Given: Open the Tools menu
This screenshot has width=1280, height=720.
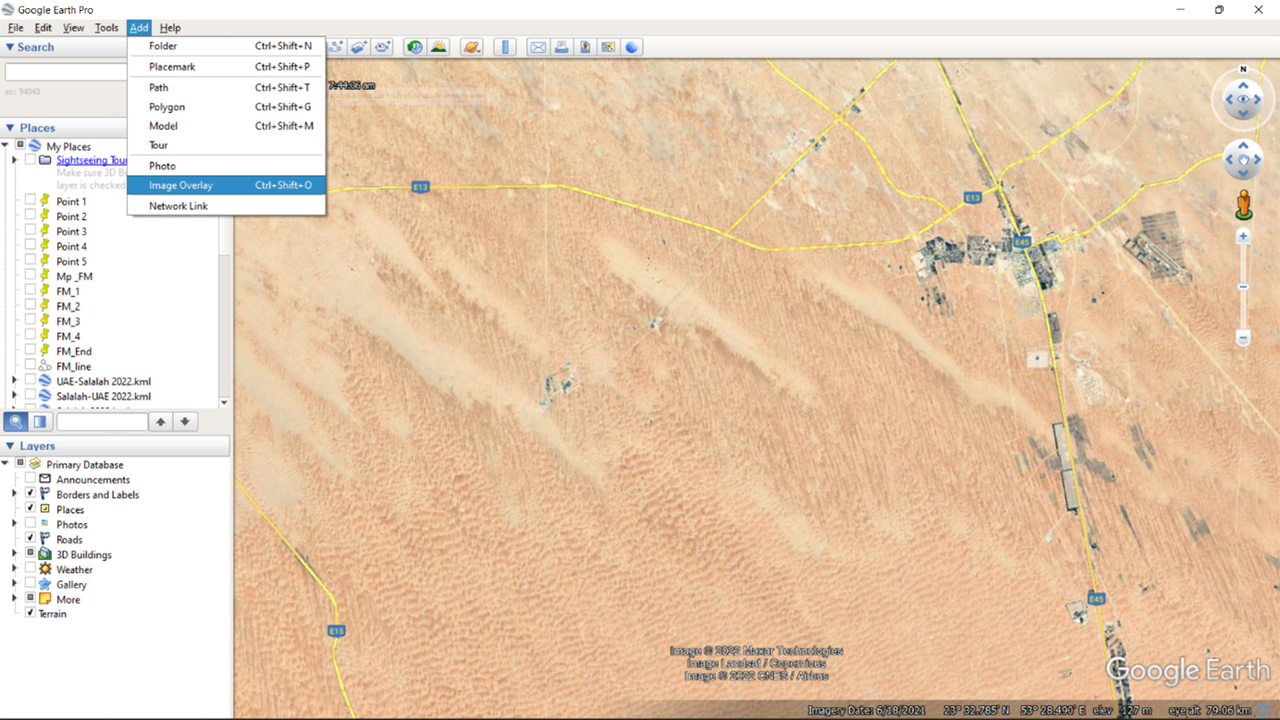Looking at the screenshot, I should pos(106,28).
